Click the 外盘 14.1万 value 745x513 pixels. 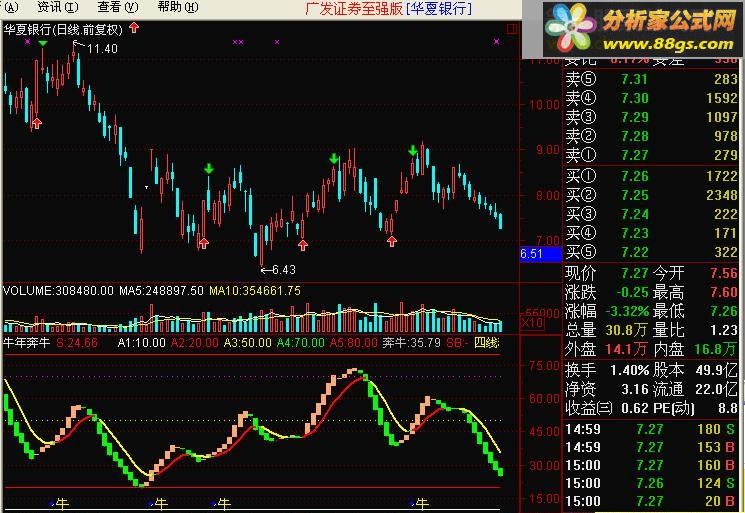pos(626,349)
